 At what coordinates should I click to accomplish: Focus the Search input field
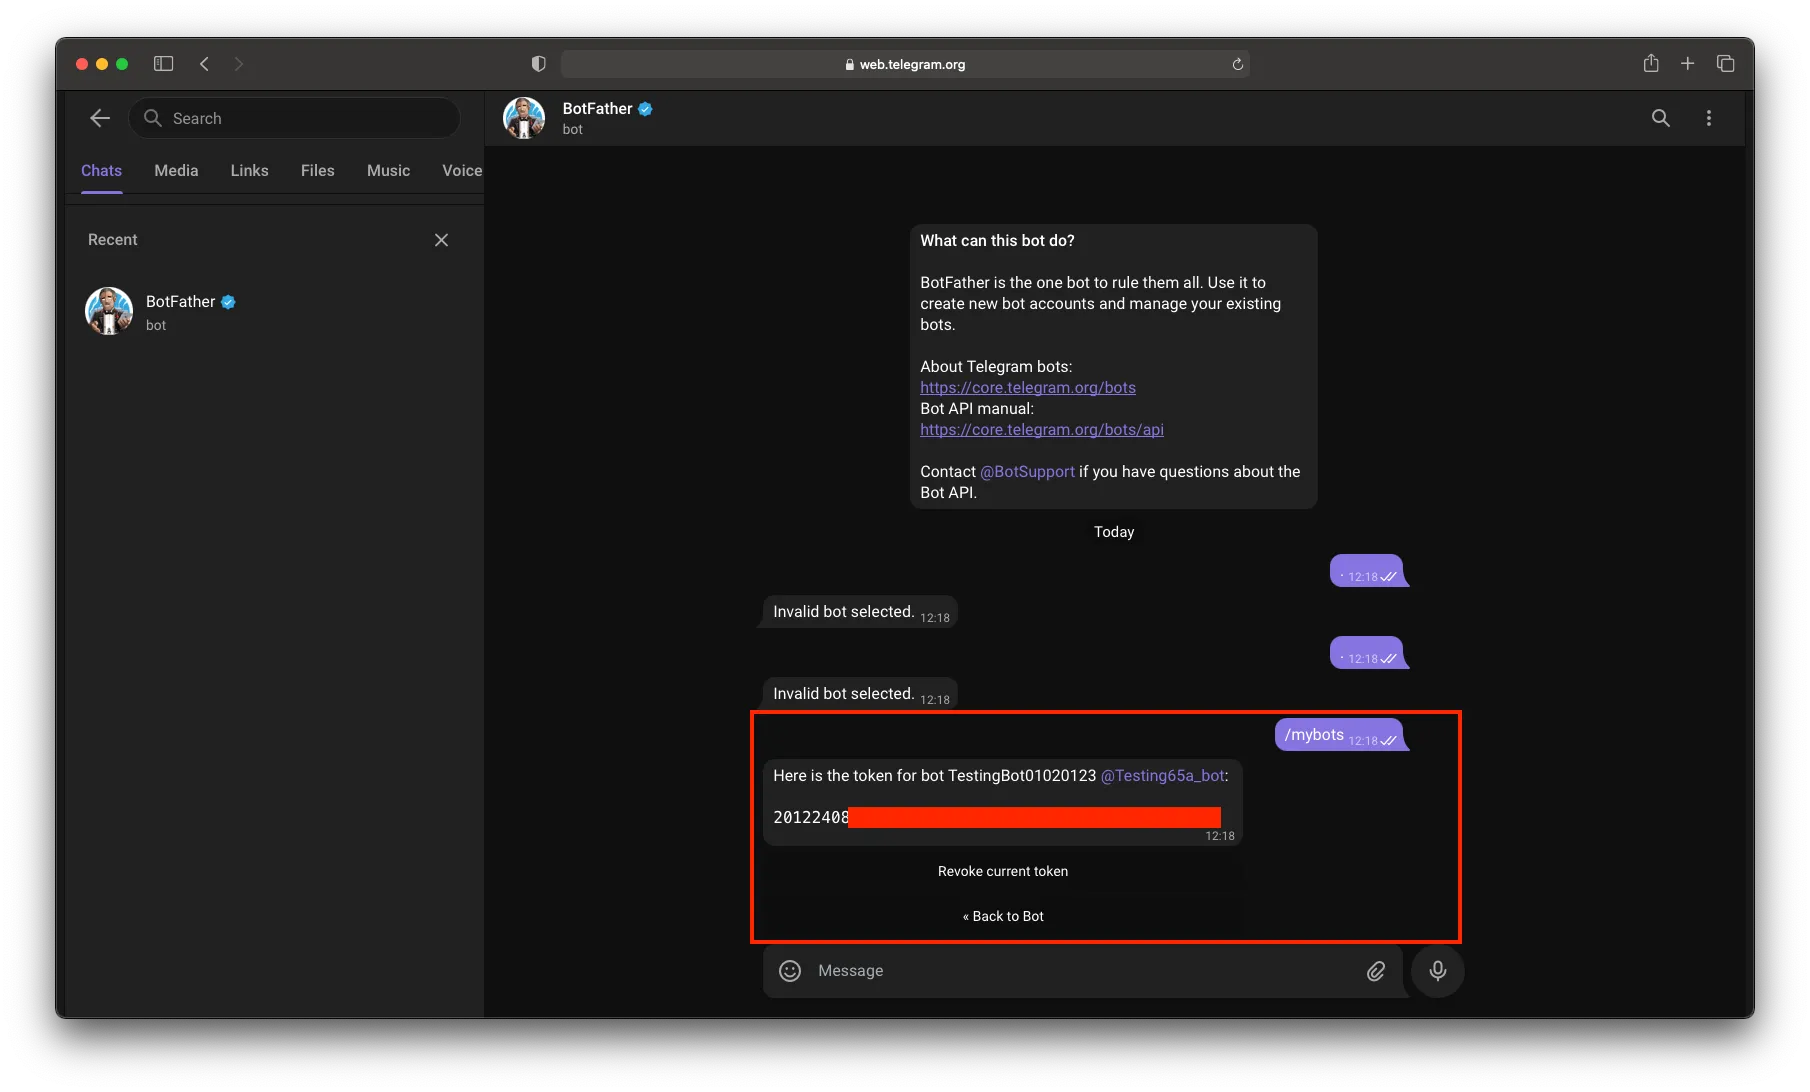pos(294,118)
